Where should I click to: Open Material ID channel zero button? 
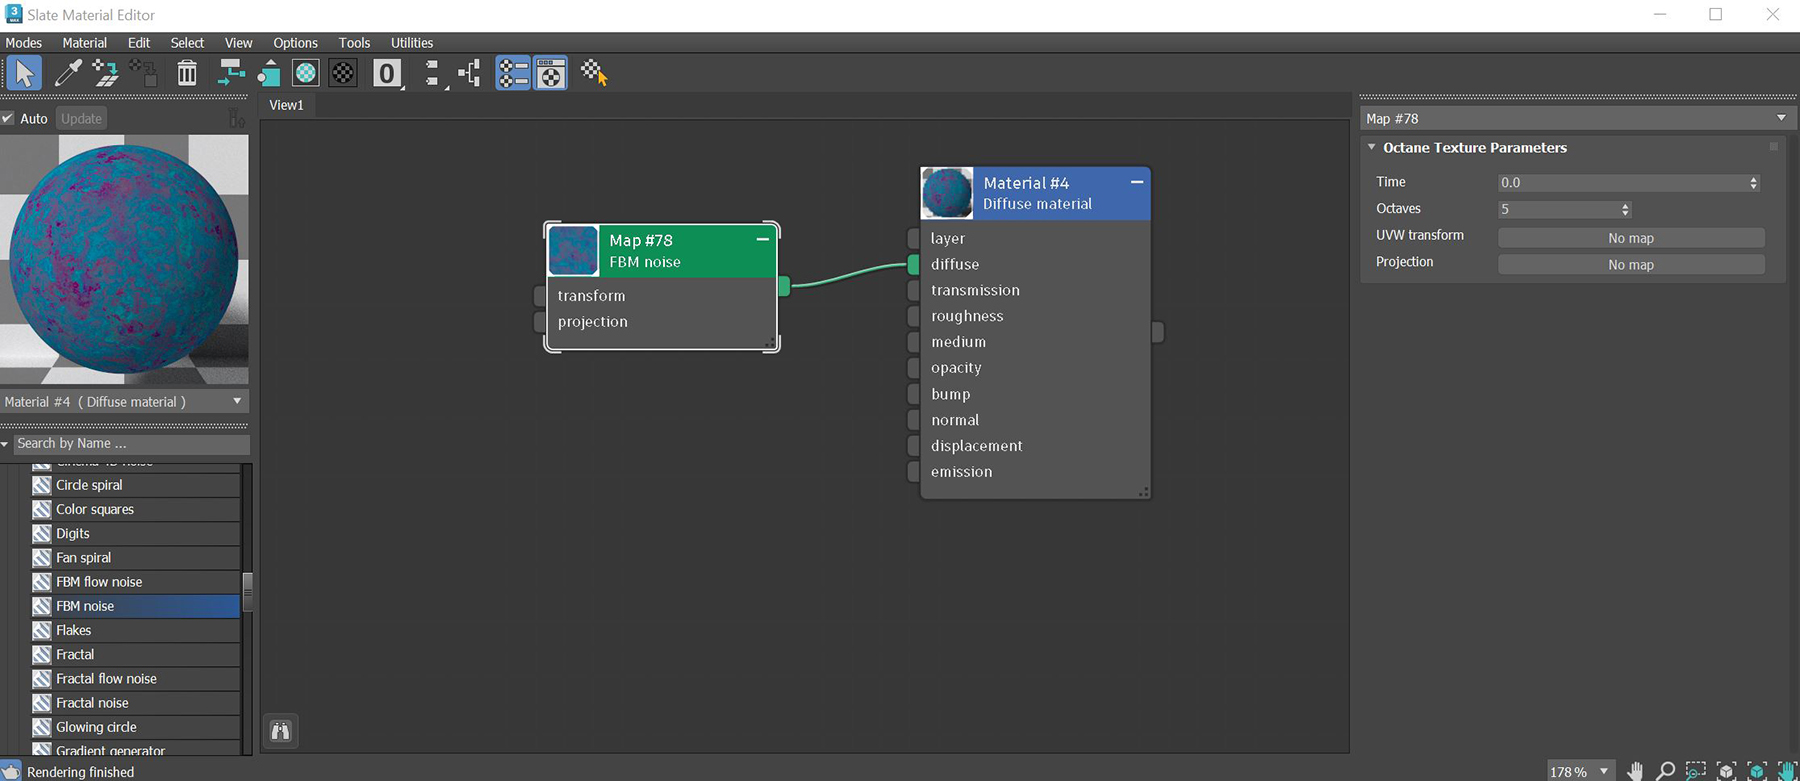(387, 73)
